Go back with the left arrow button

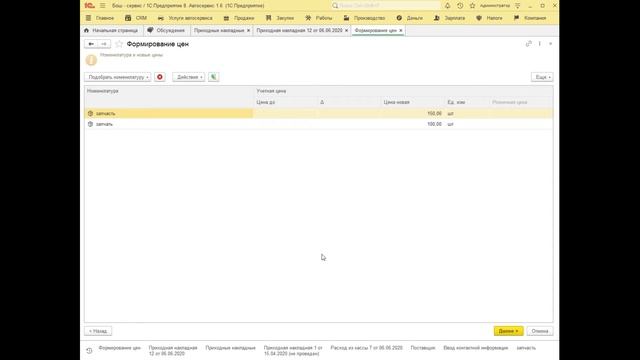coord(91,44)
